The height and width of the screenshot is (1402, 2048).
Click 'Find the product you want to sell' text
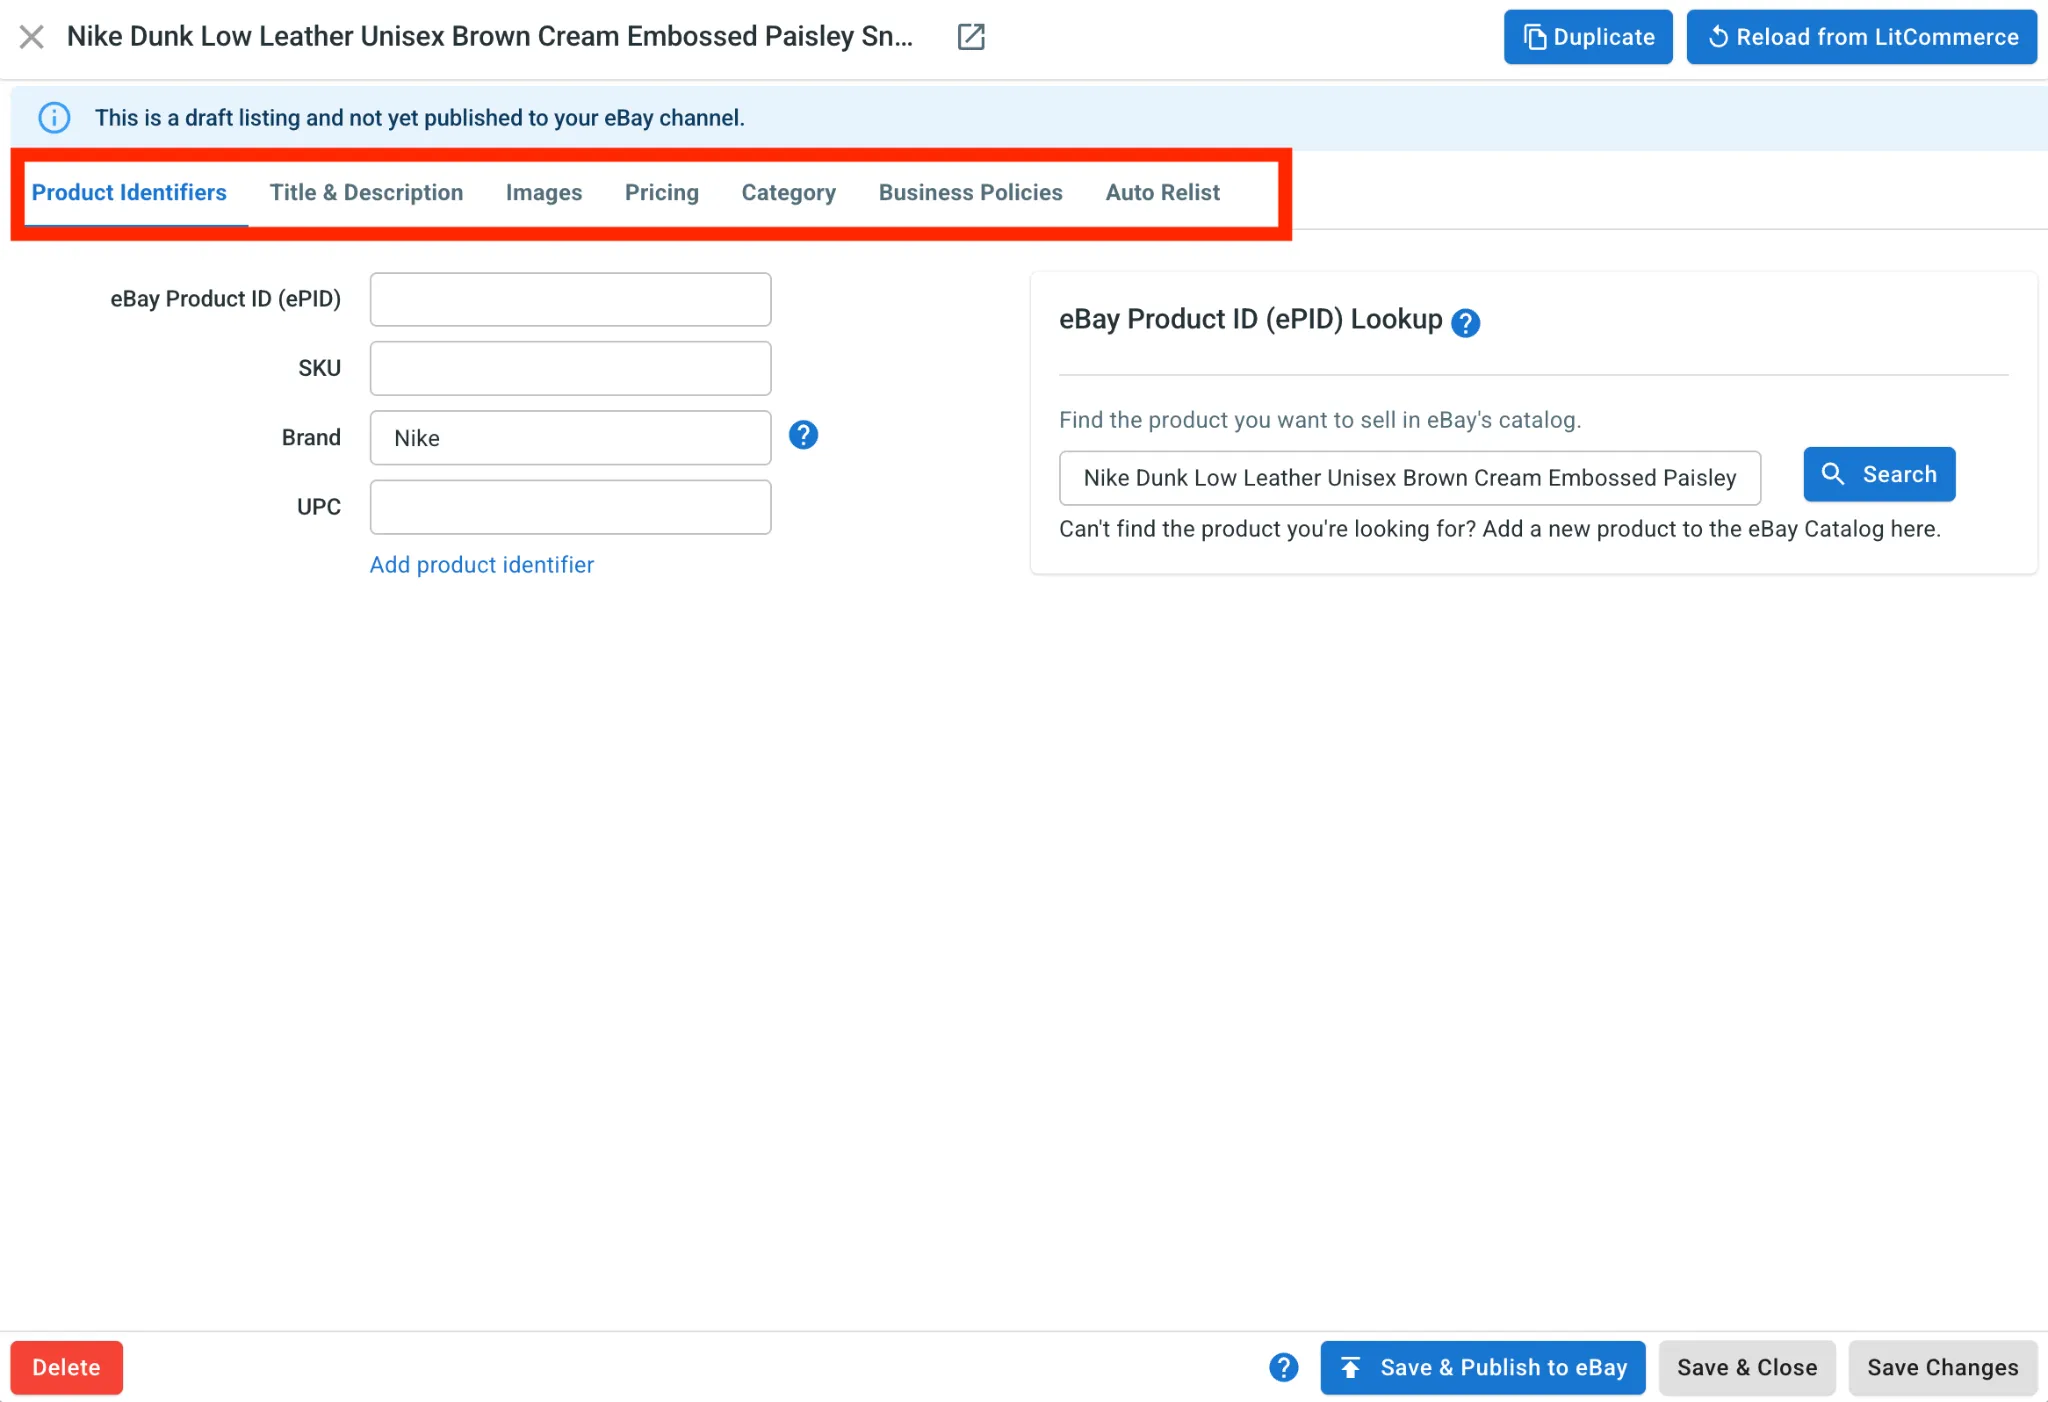point(1320,420)
